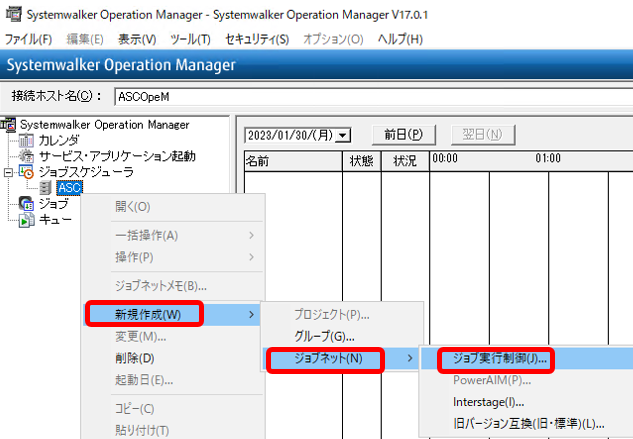Choose 旧バージョン互換(旧・標準)(L)... option

527,424
